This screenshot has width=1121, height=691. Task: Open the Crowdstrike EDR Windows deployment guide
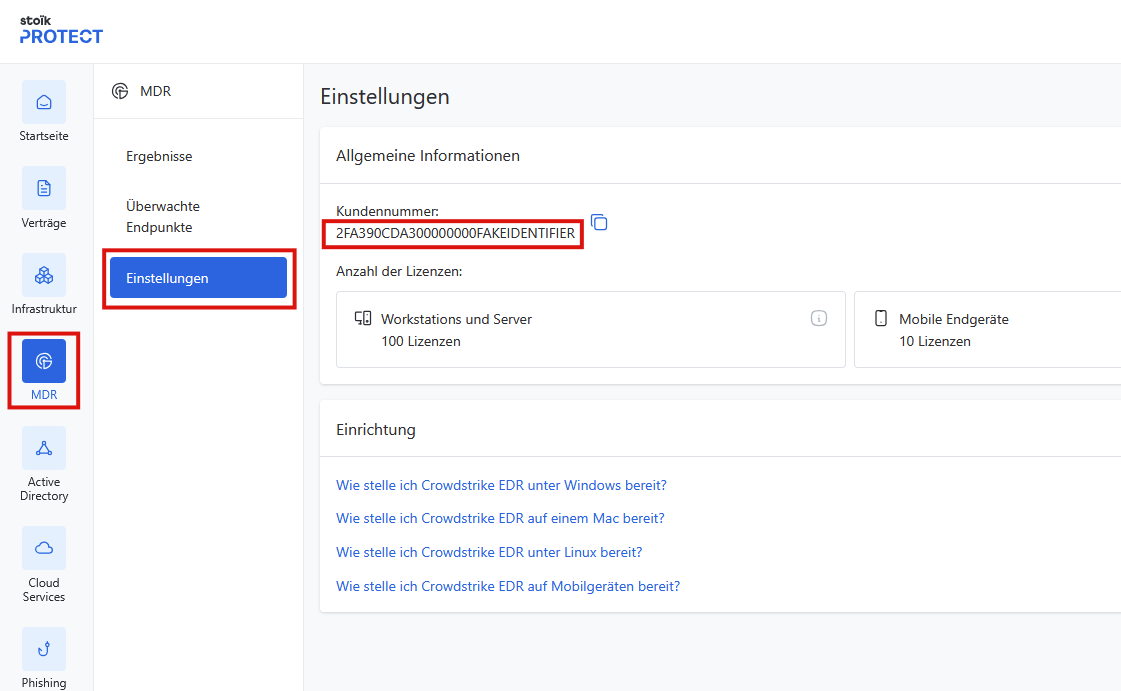[501, 485]
